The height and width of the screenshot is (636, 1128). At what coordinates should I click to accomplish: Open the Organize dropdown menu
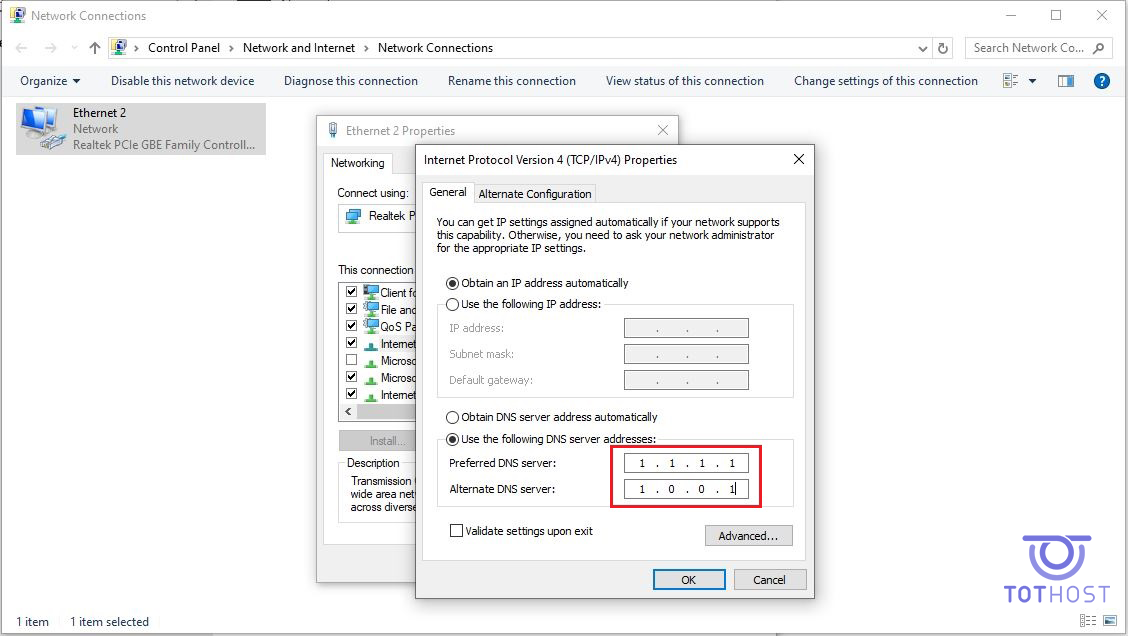click(x=50, y=81)
